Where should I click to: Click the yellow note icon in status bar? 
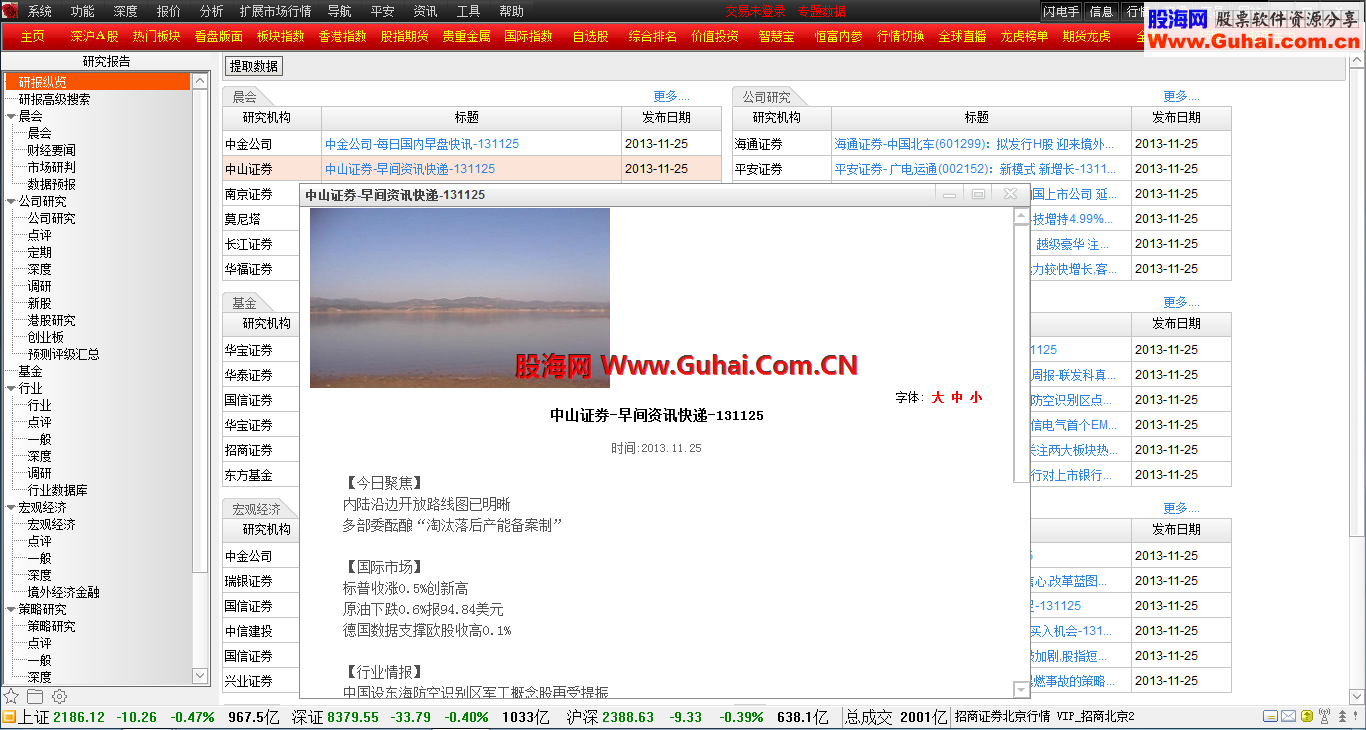coord(1270,717)
